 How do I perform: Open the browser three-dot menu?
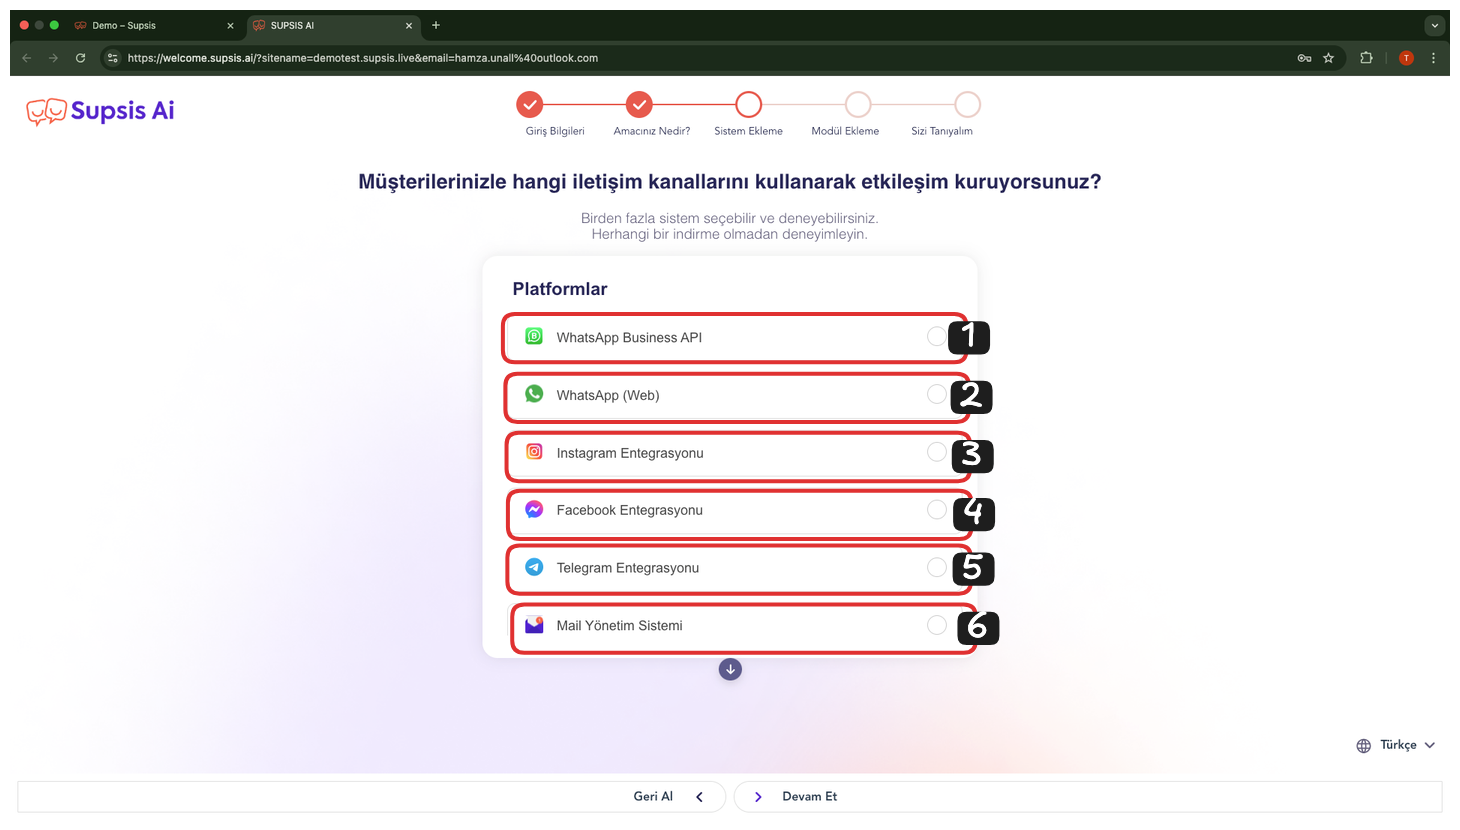coord(1434,58)
